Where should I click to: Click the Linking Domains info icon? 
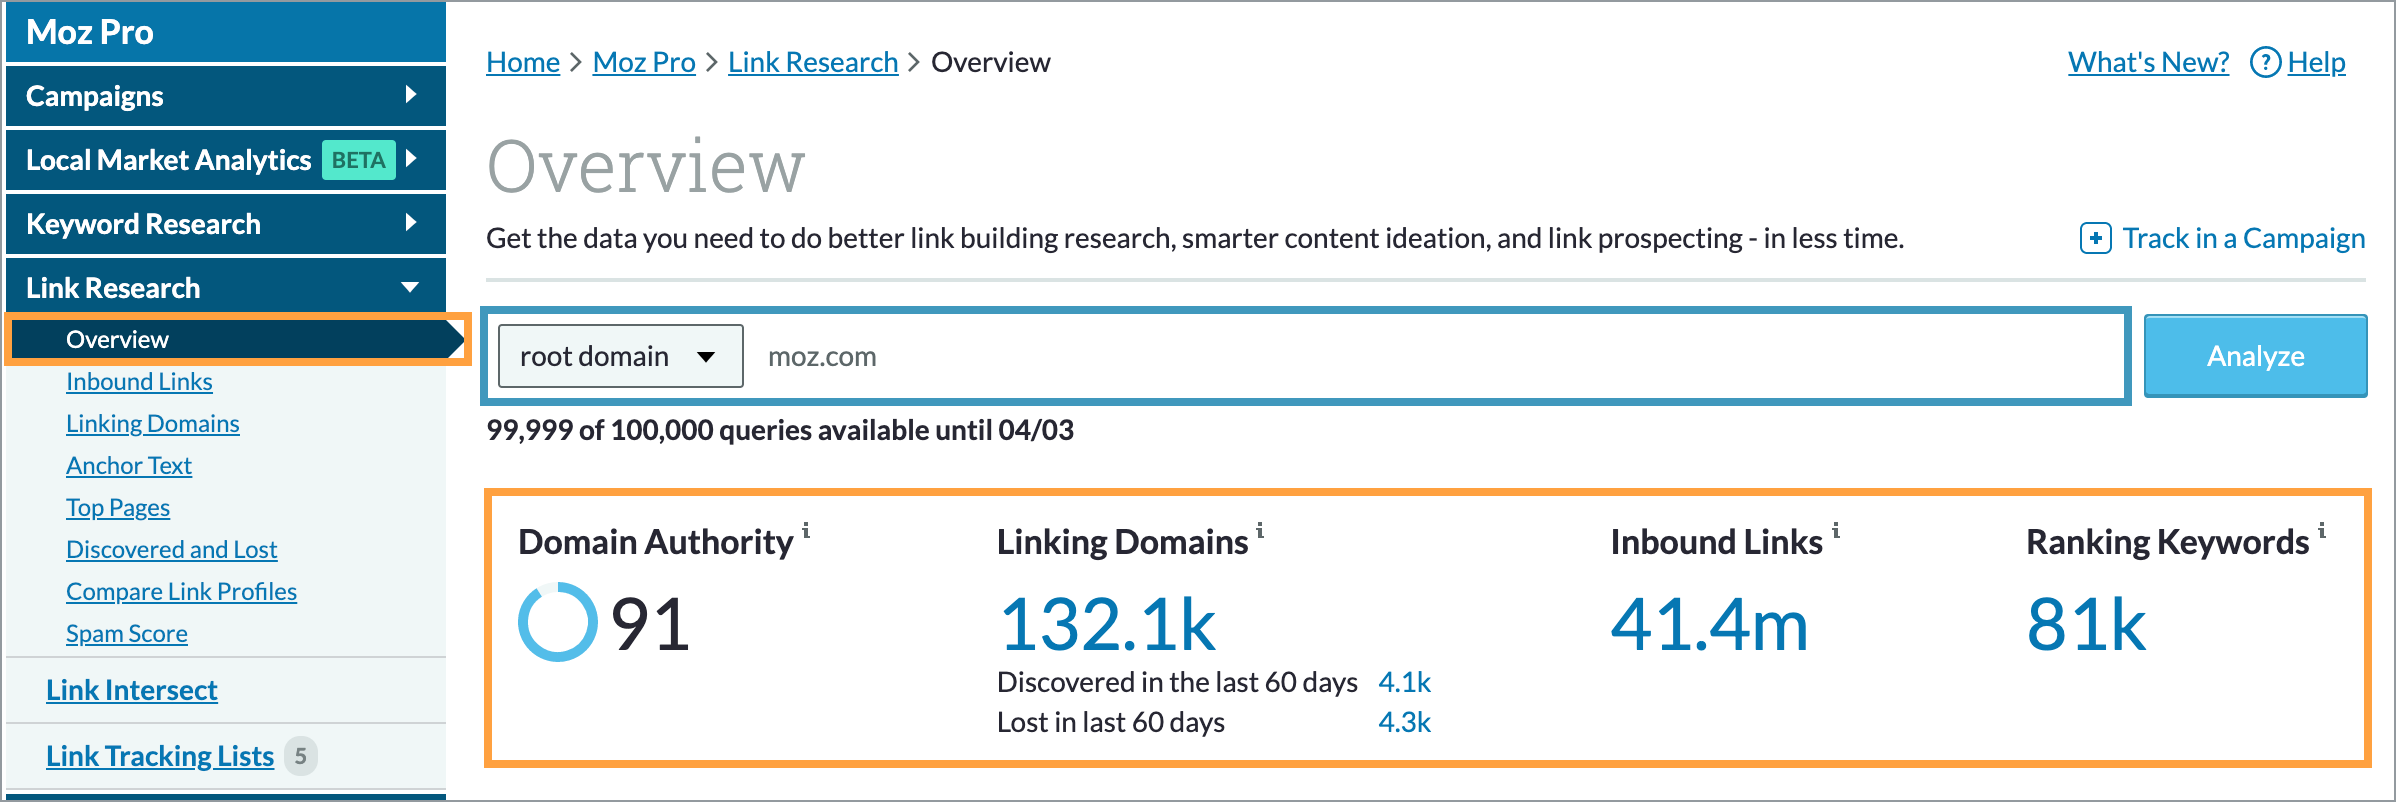(1262, 530)
